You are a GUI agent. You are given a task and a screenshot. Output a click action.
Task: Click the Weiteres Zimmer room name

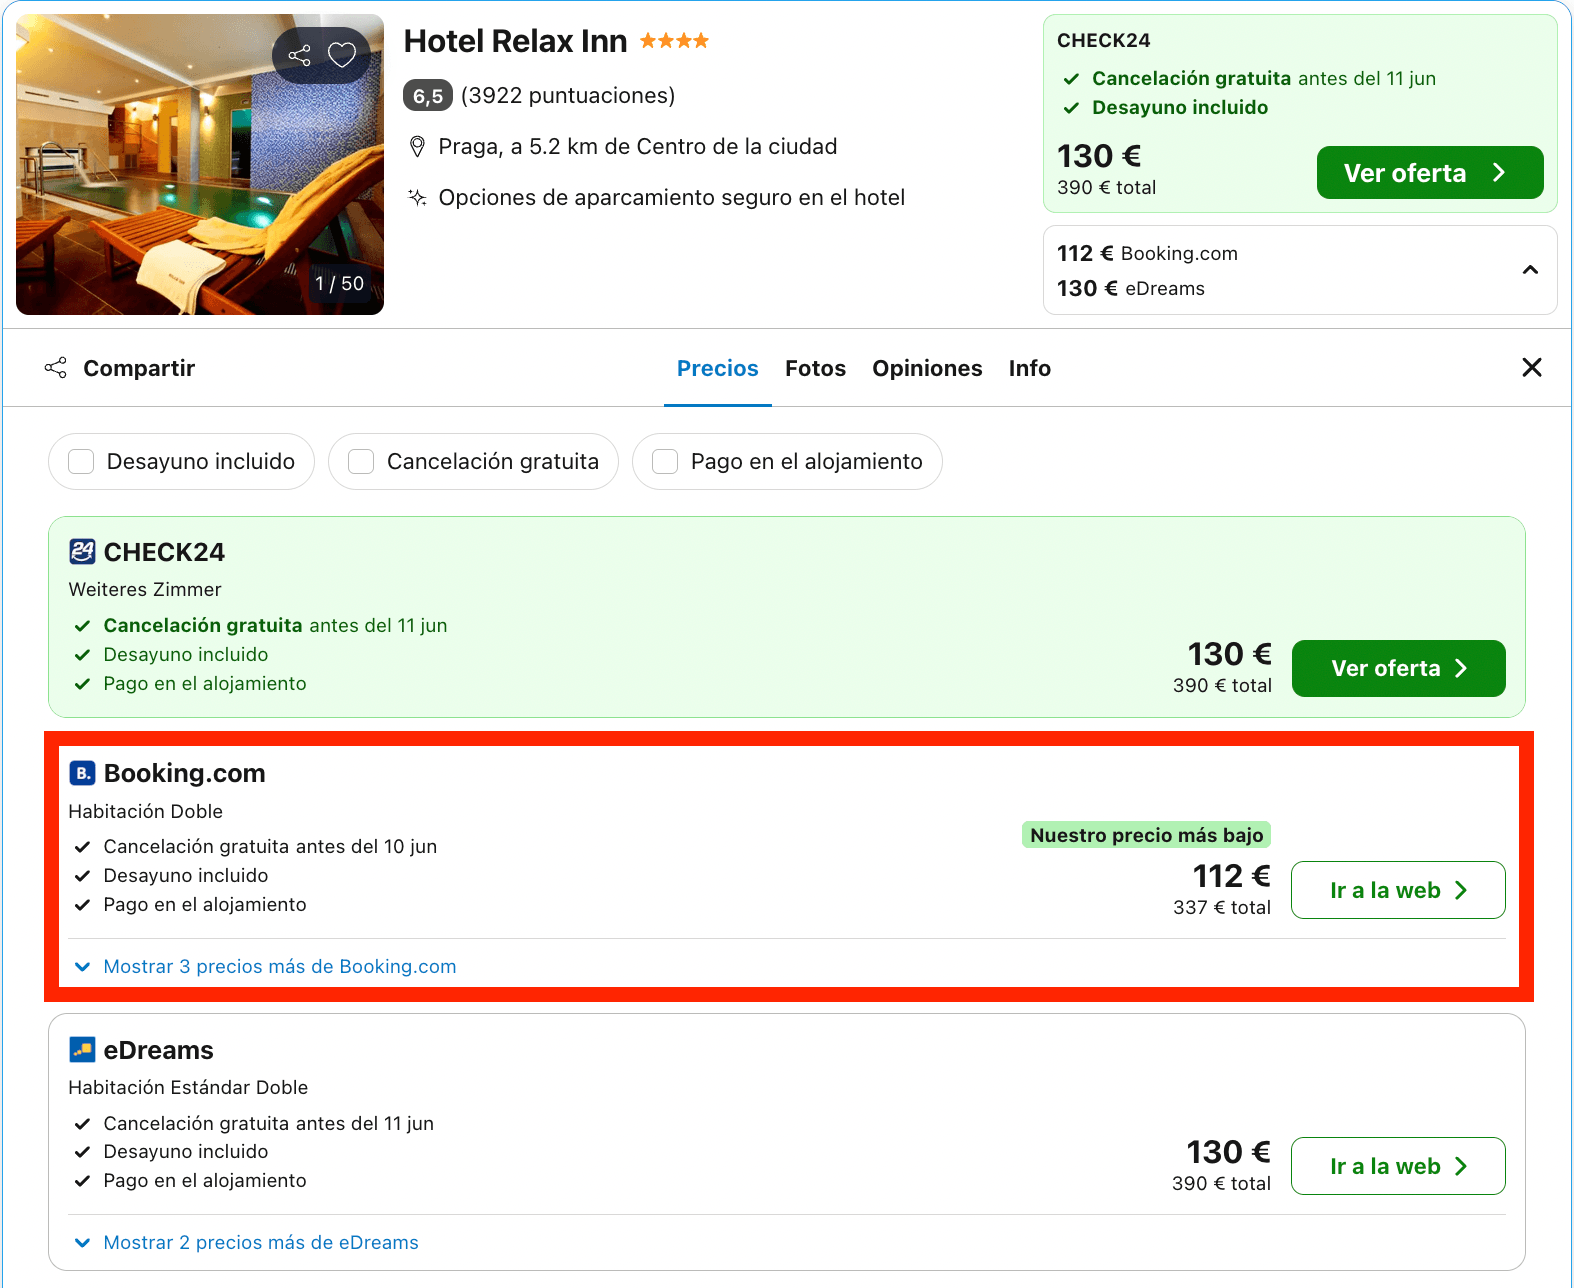[x=145, y=589]
